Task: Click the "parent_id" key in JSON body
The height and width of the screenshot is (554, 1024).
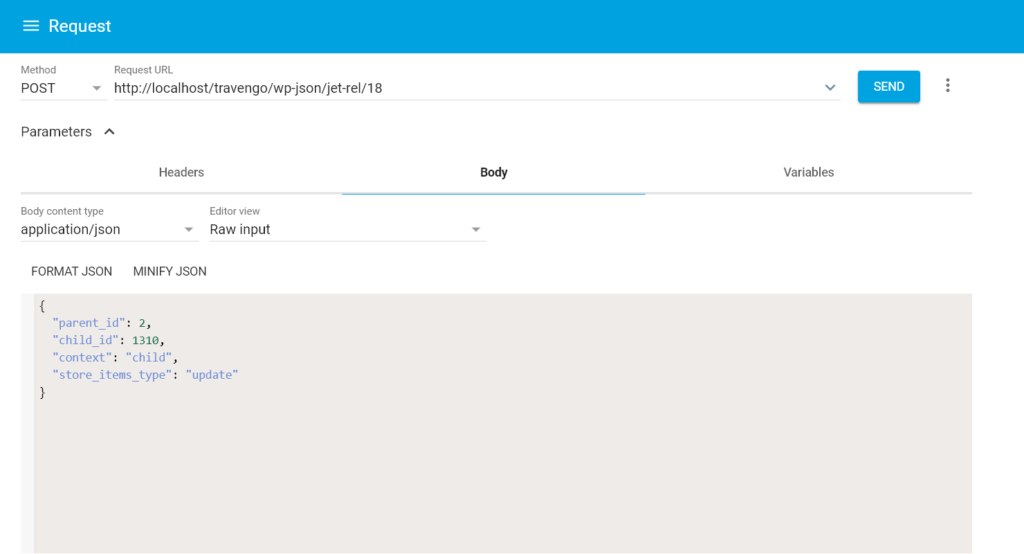Action: click(x=89, y=323)
